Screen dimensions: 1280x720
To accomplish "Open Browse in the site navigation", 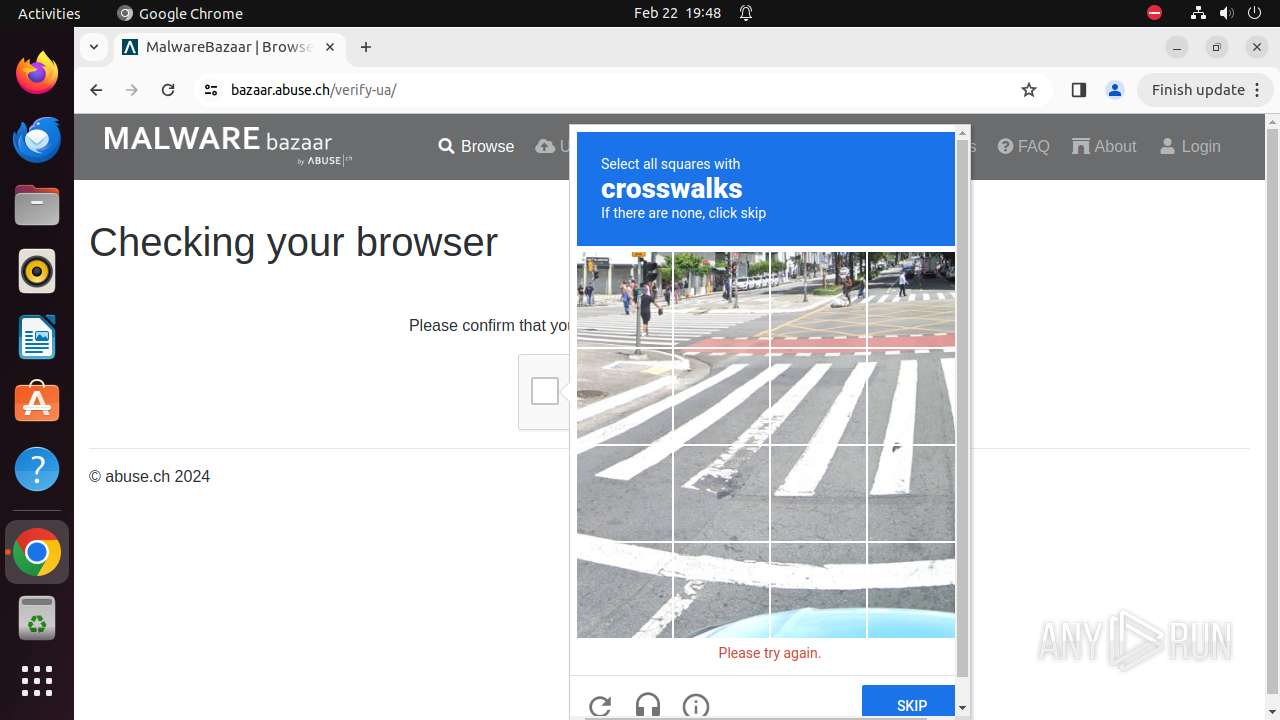I will tap(476, 146).
